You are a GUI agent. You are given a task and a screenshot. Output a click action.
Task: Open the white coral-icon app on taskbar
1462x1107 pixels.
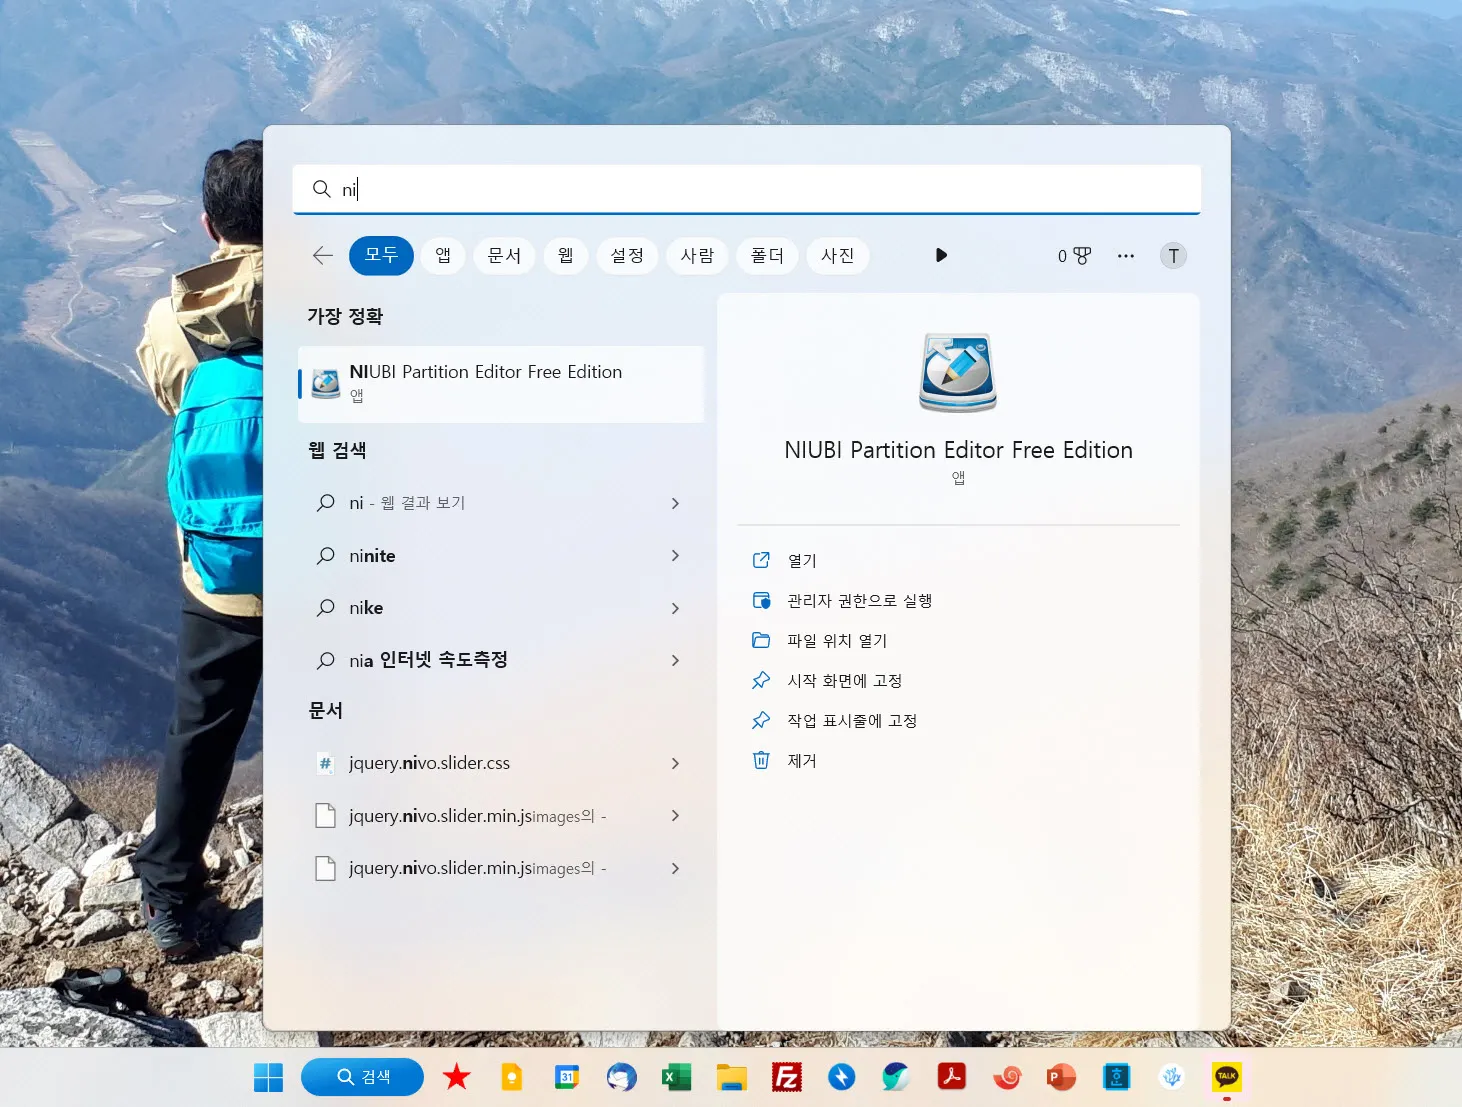(x=1171, y=1077)
